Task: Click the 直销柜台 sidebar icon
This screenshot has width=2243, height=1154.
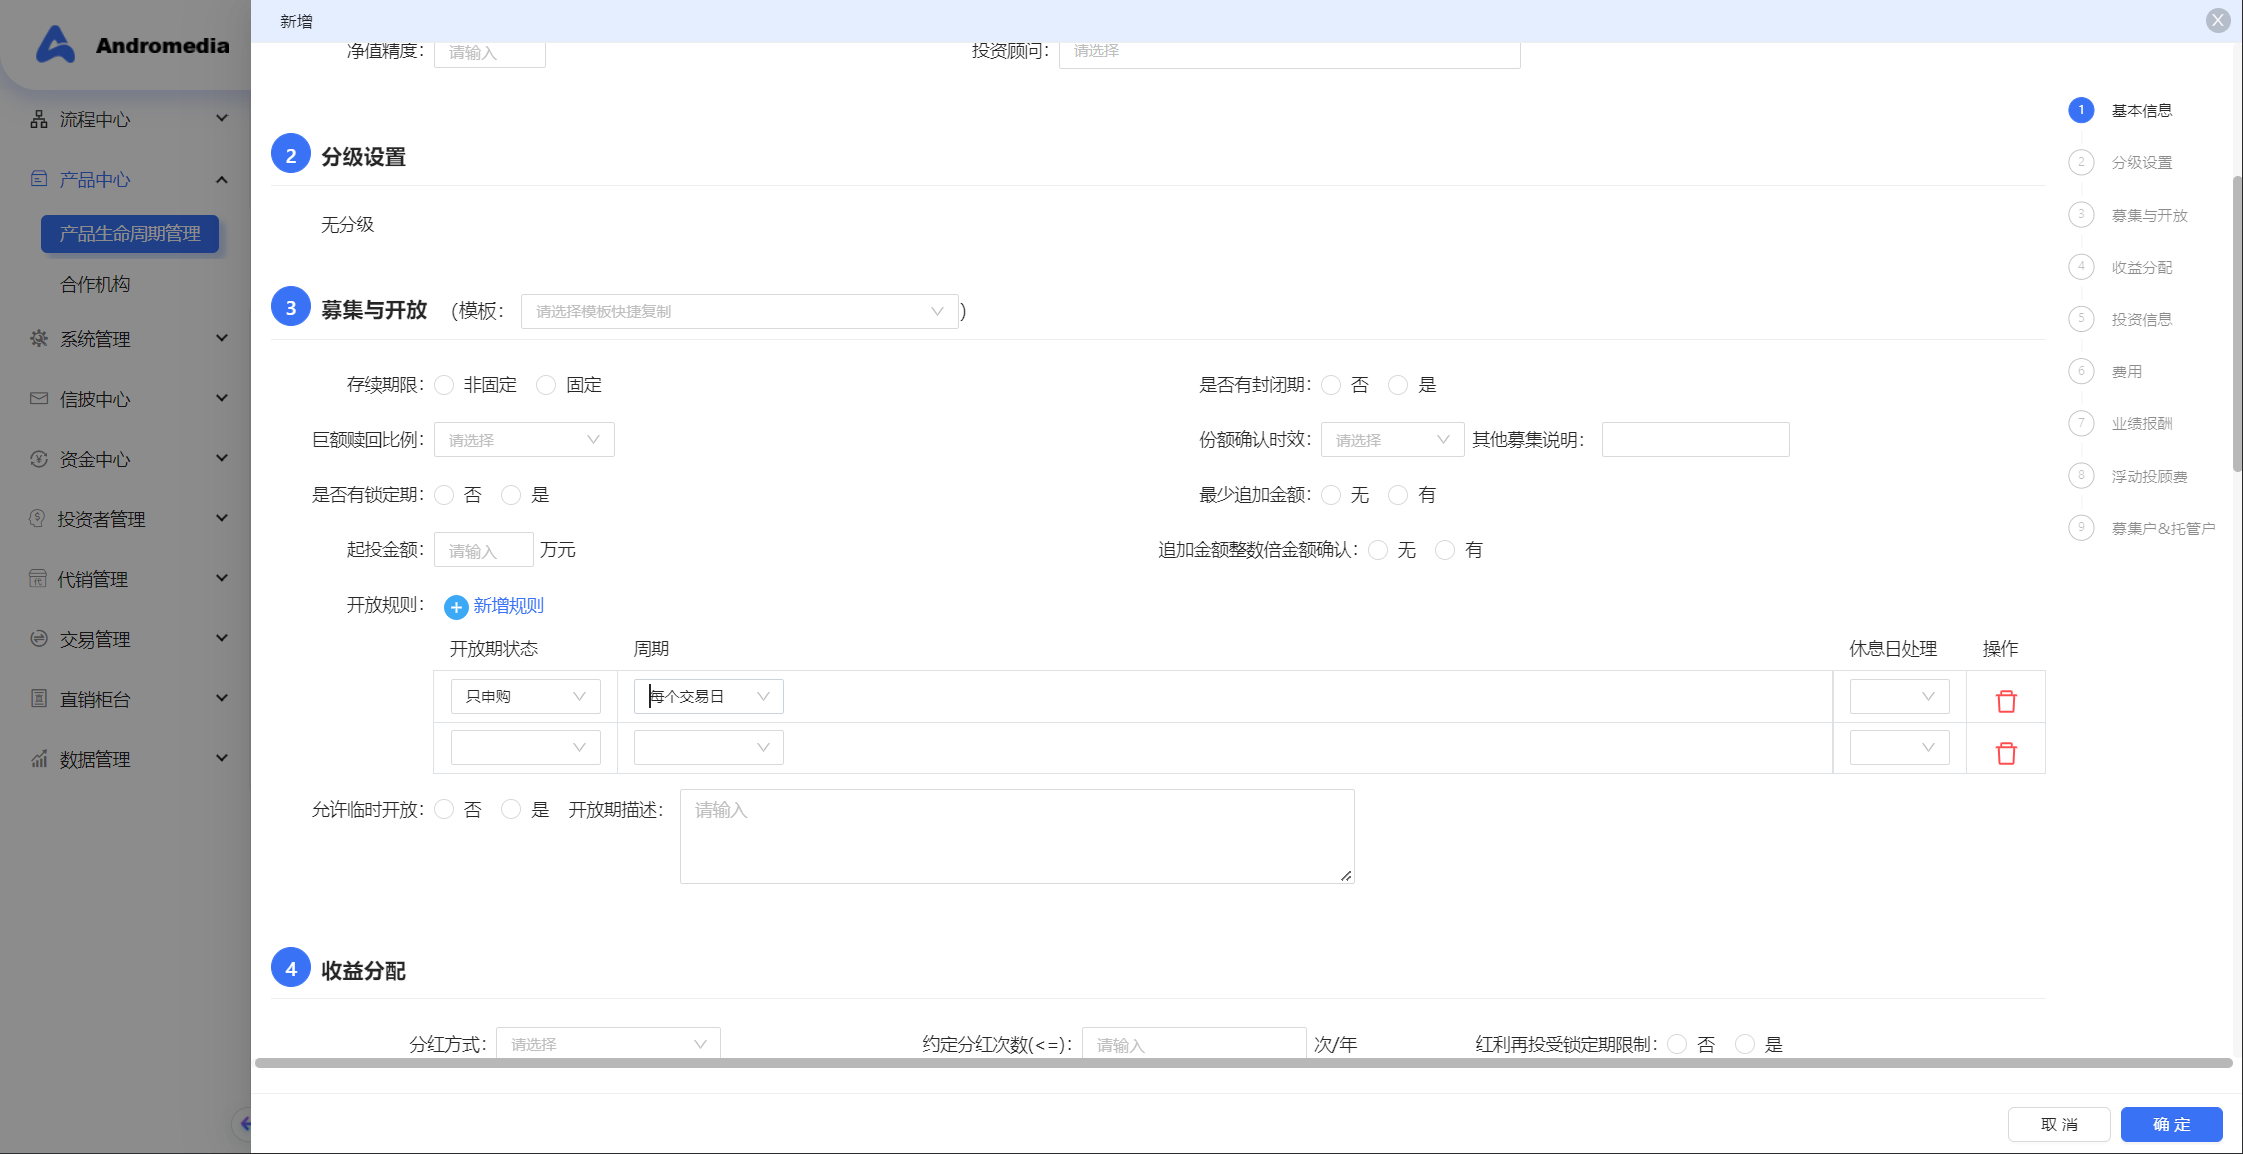Action: pos(39,699)
